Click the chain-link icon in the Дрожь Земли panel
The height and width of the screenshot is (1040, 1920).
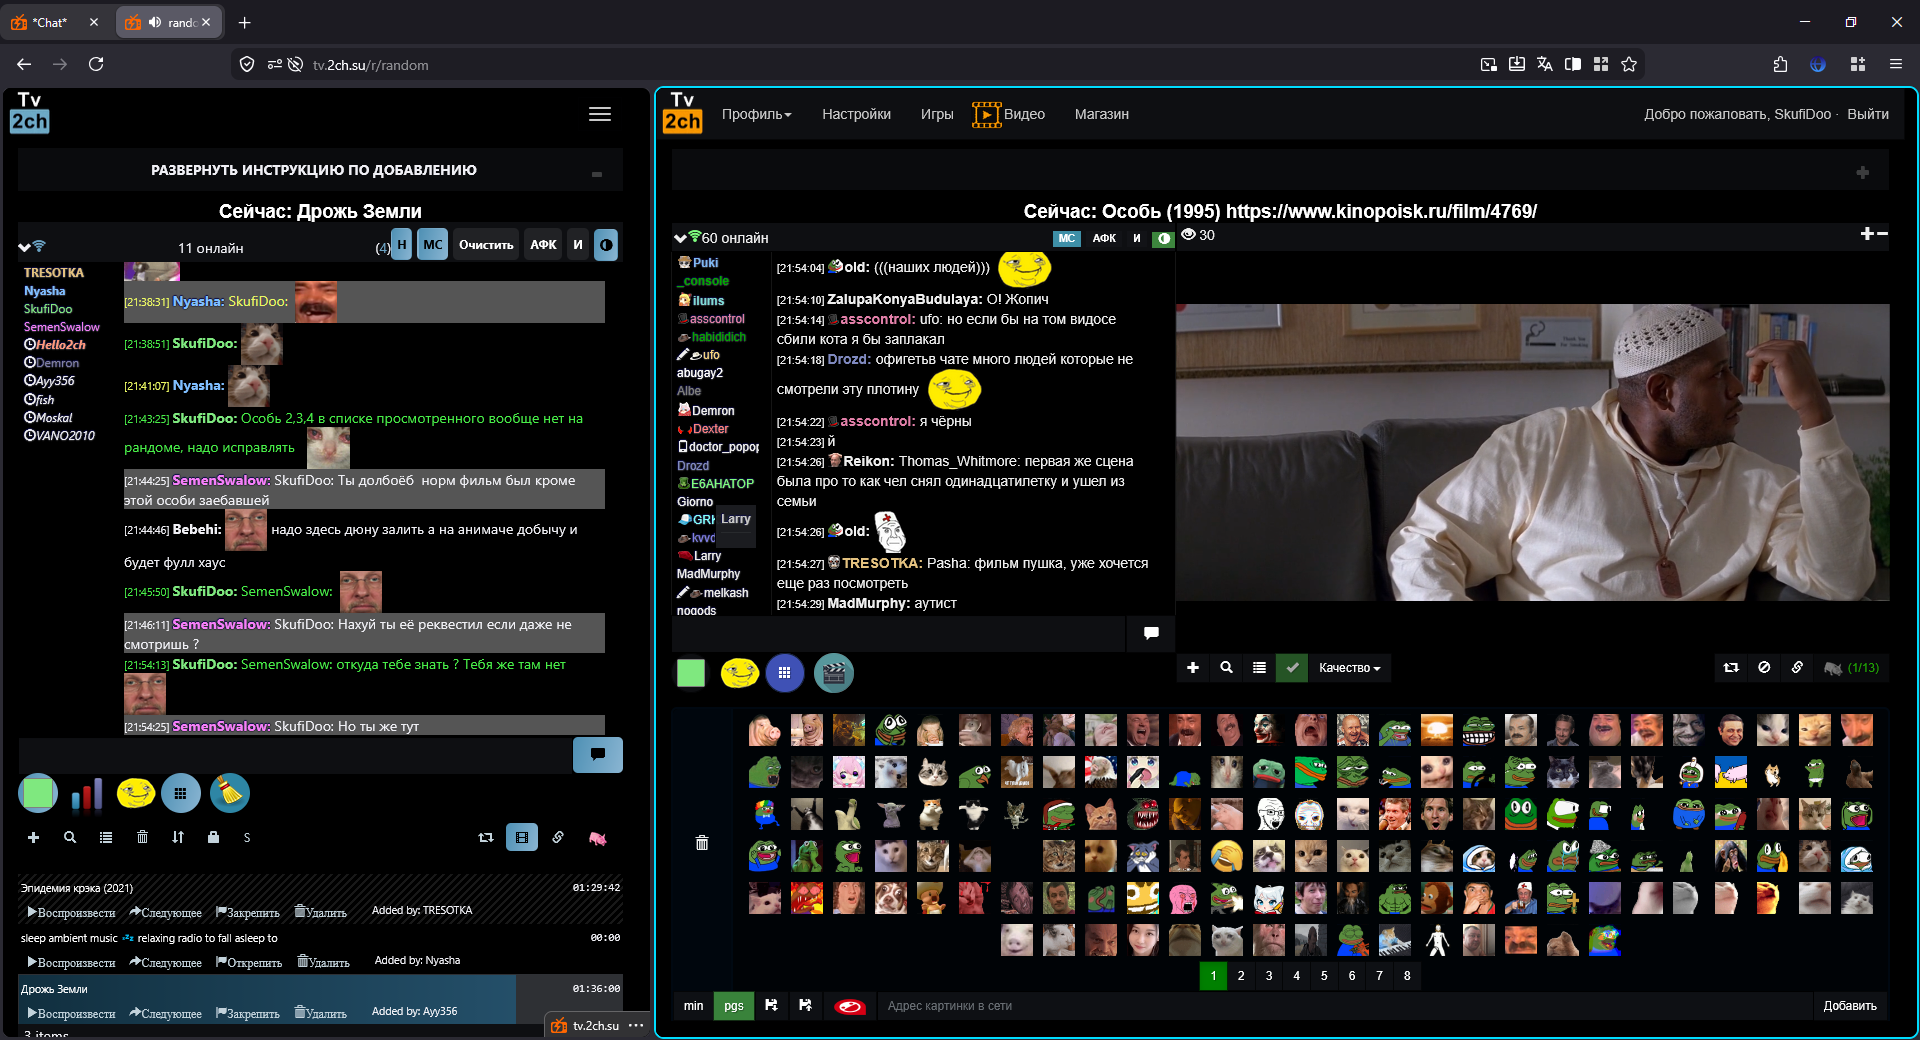558,837
